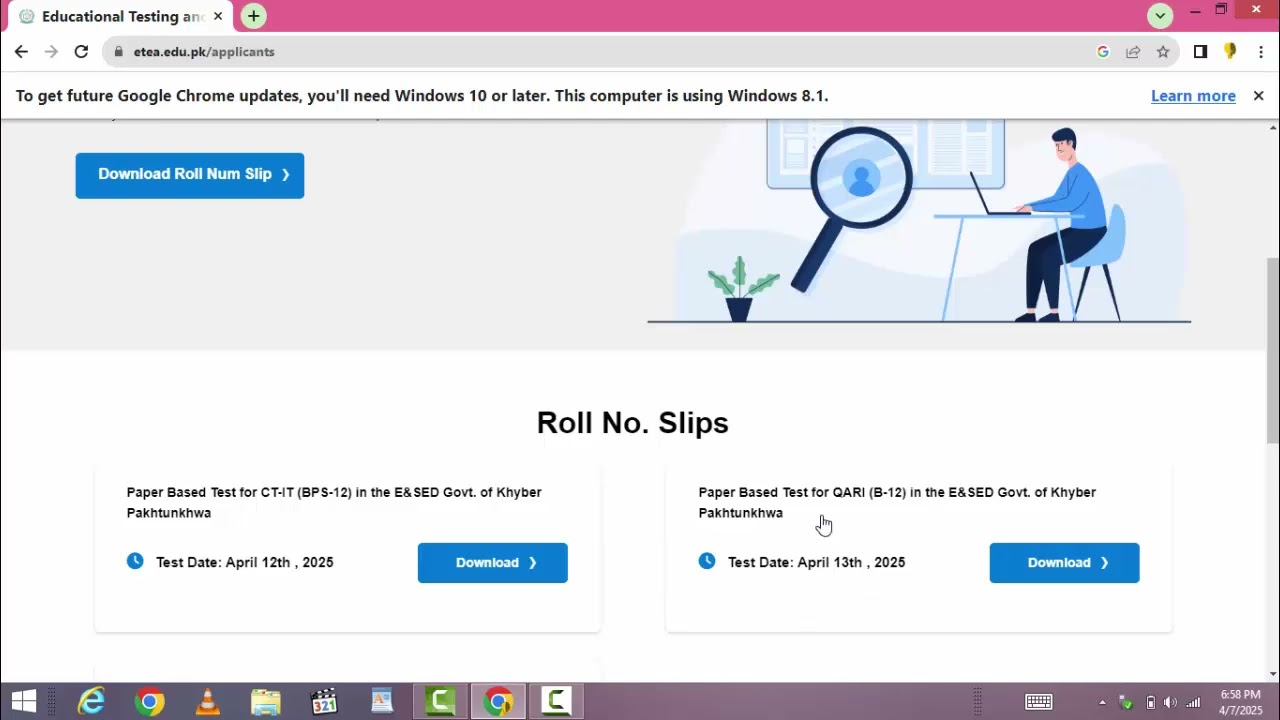Click the 'Roll No. Slips' heading
The height and width of the screenshot is (720, 1280).
click(x=632, y=423)
